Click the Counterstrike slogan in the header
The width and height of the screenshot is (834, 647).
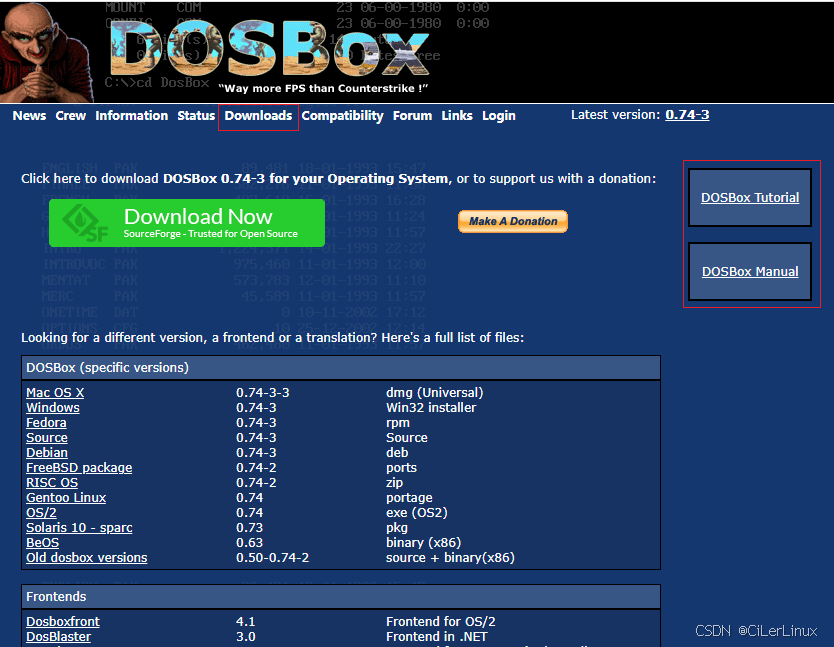(x=323, y=88)
